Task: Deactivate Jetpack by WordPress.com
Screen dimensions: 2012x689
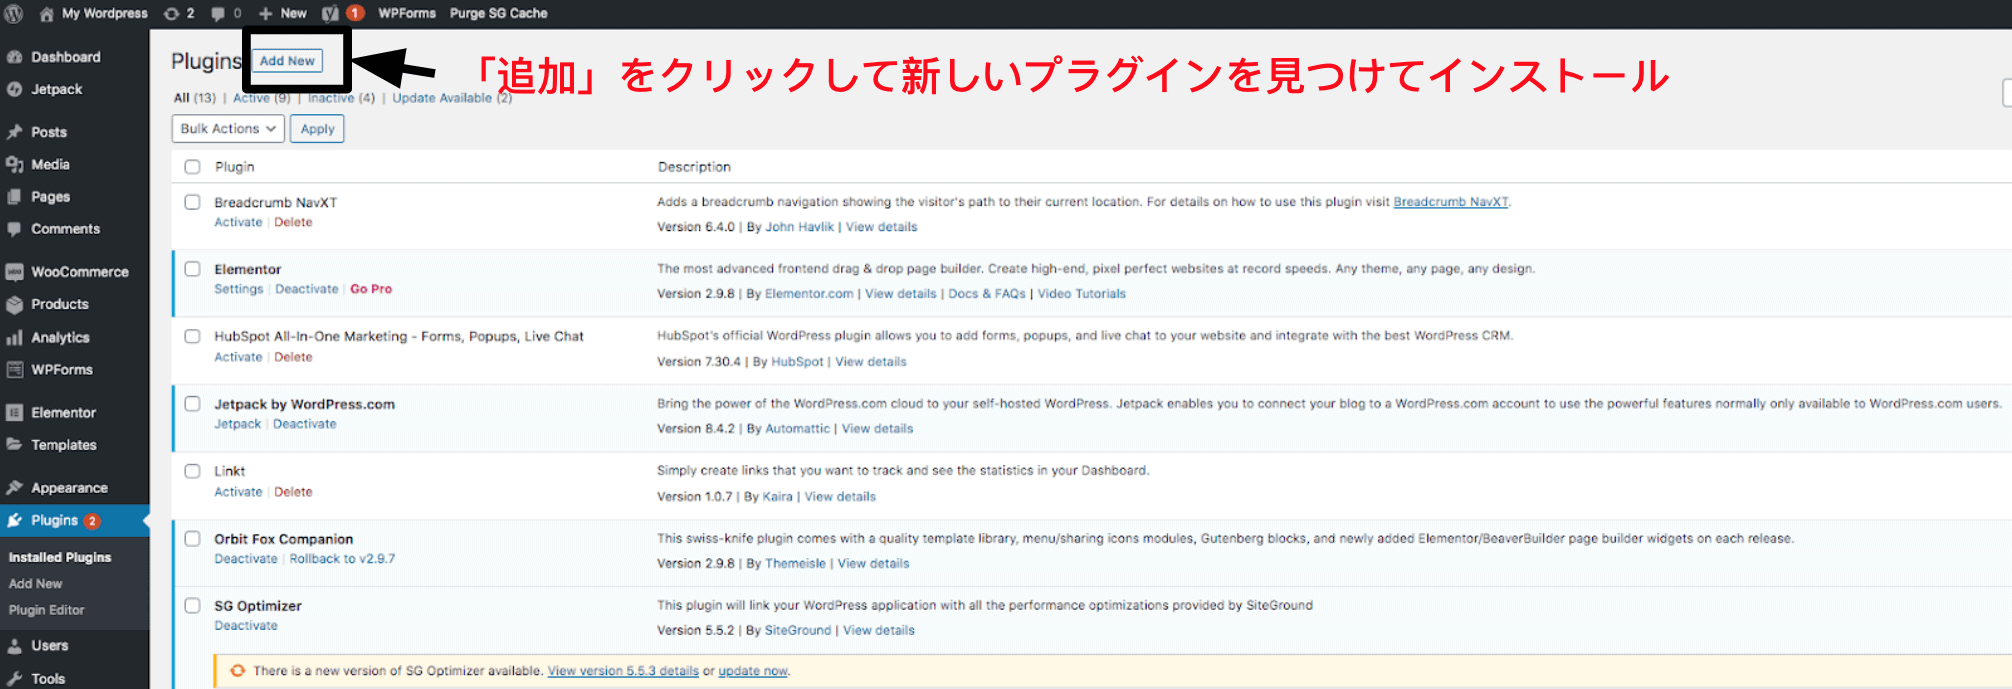Action: click(305, 424)
